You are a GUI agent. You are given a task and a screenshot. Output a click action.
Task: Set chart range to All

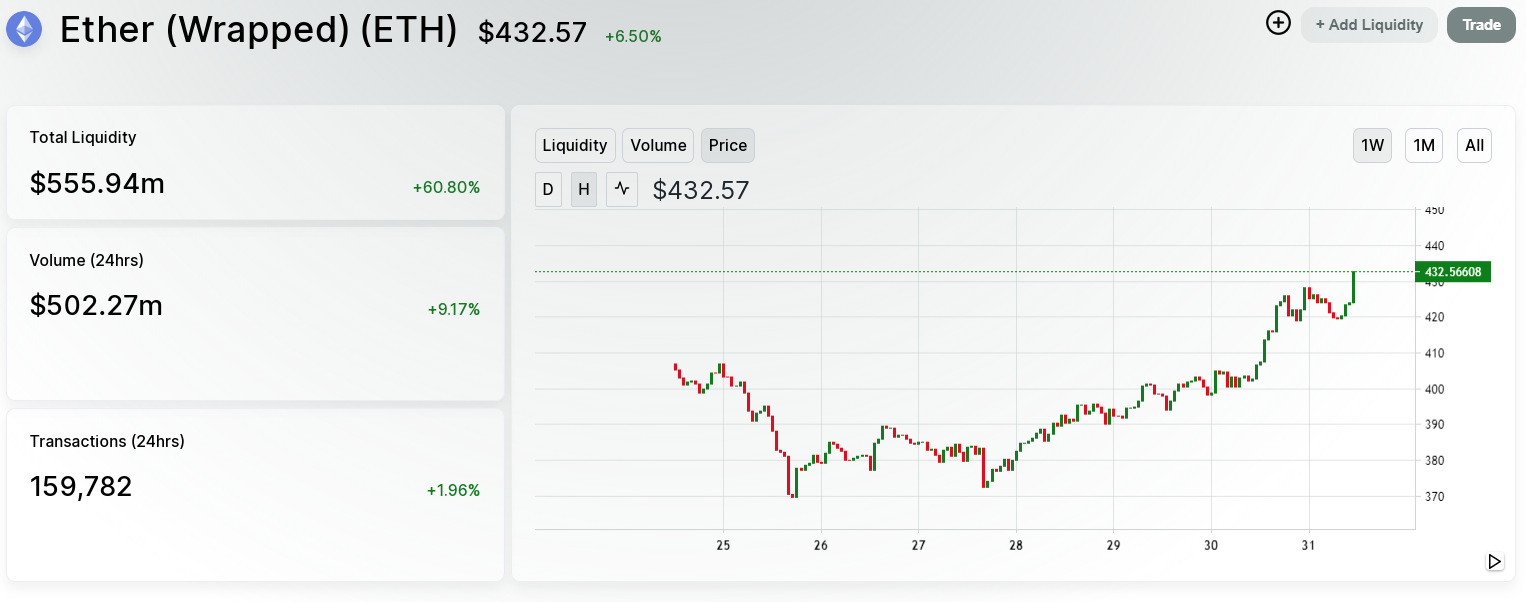point(1474,145)
